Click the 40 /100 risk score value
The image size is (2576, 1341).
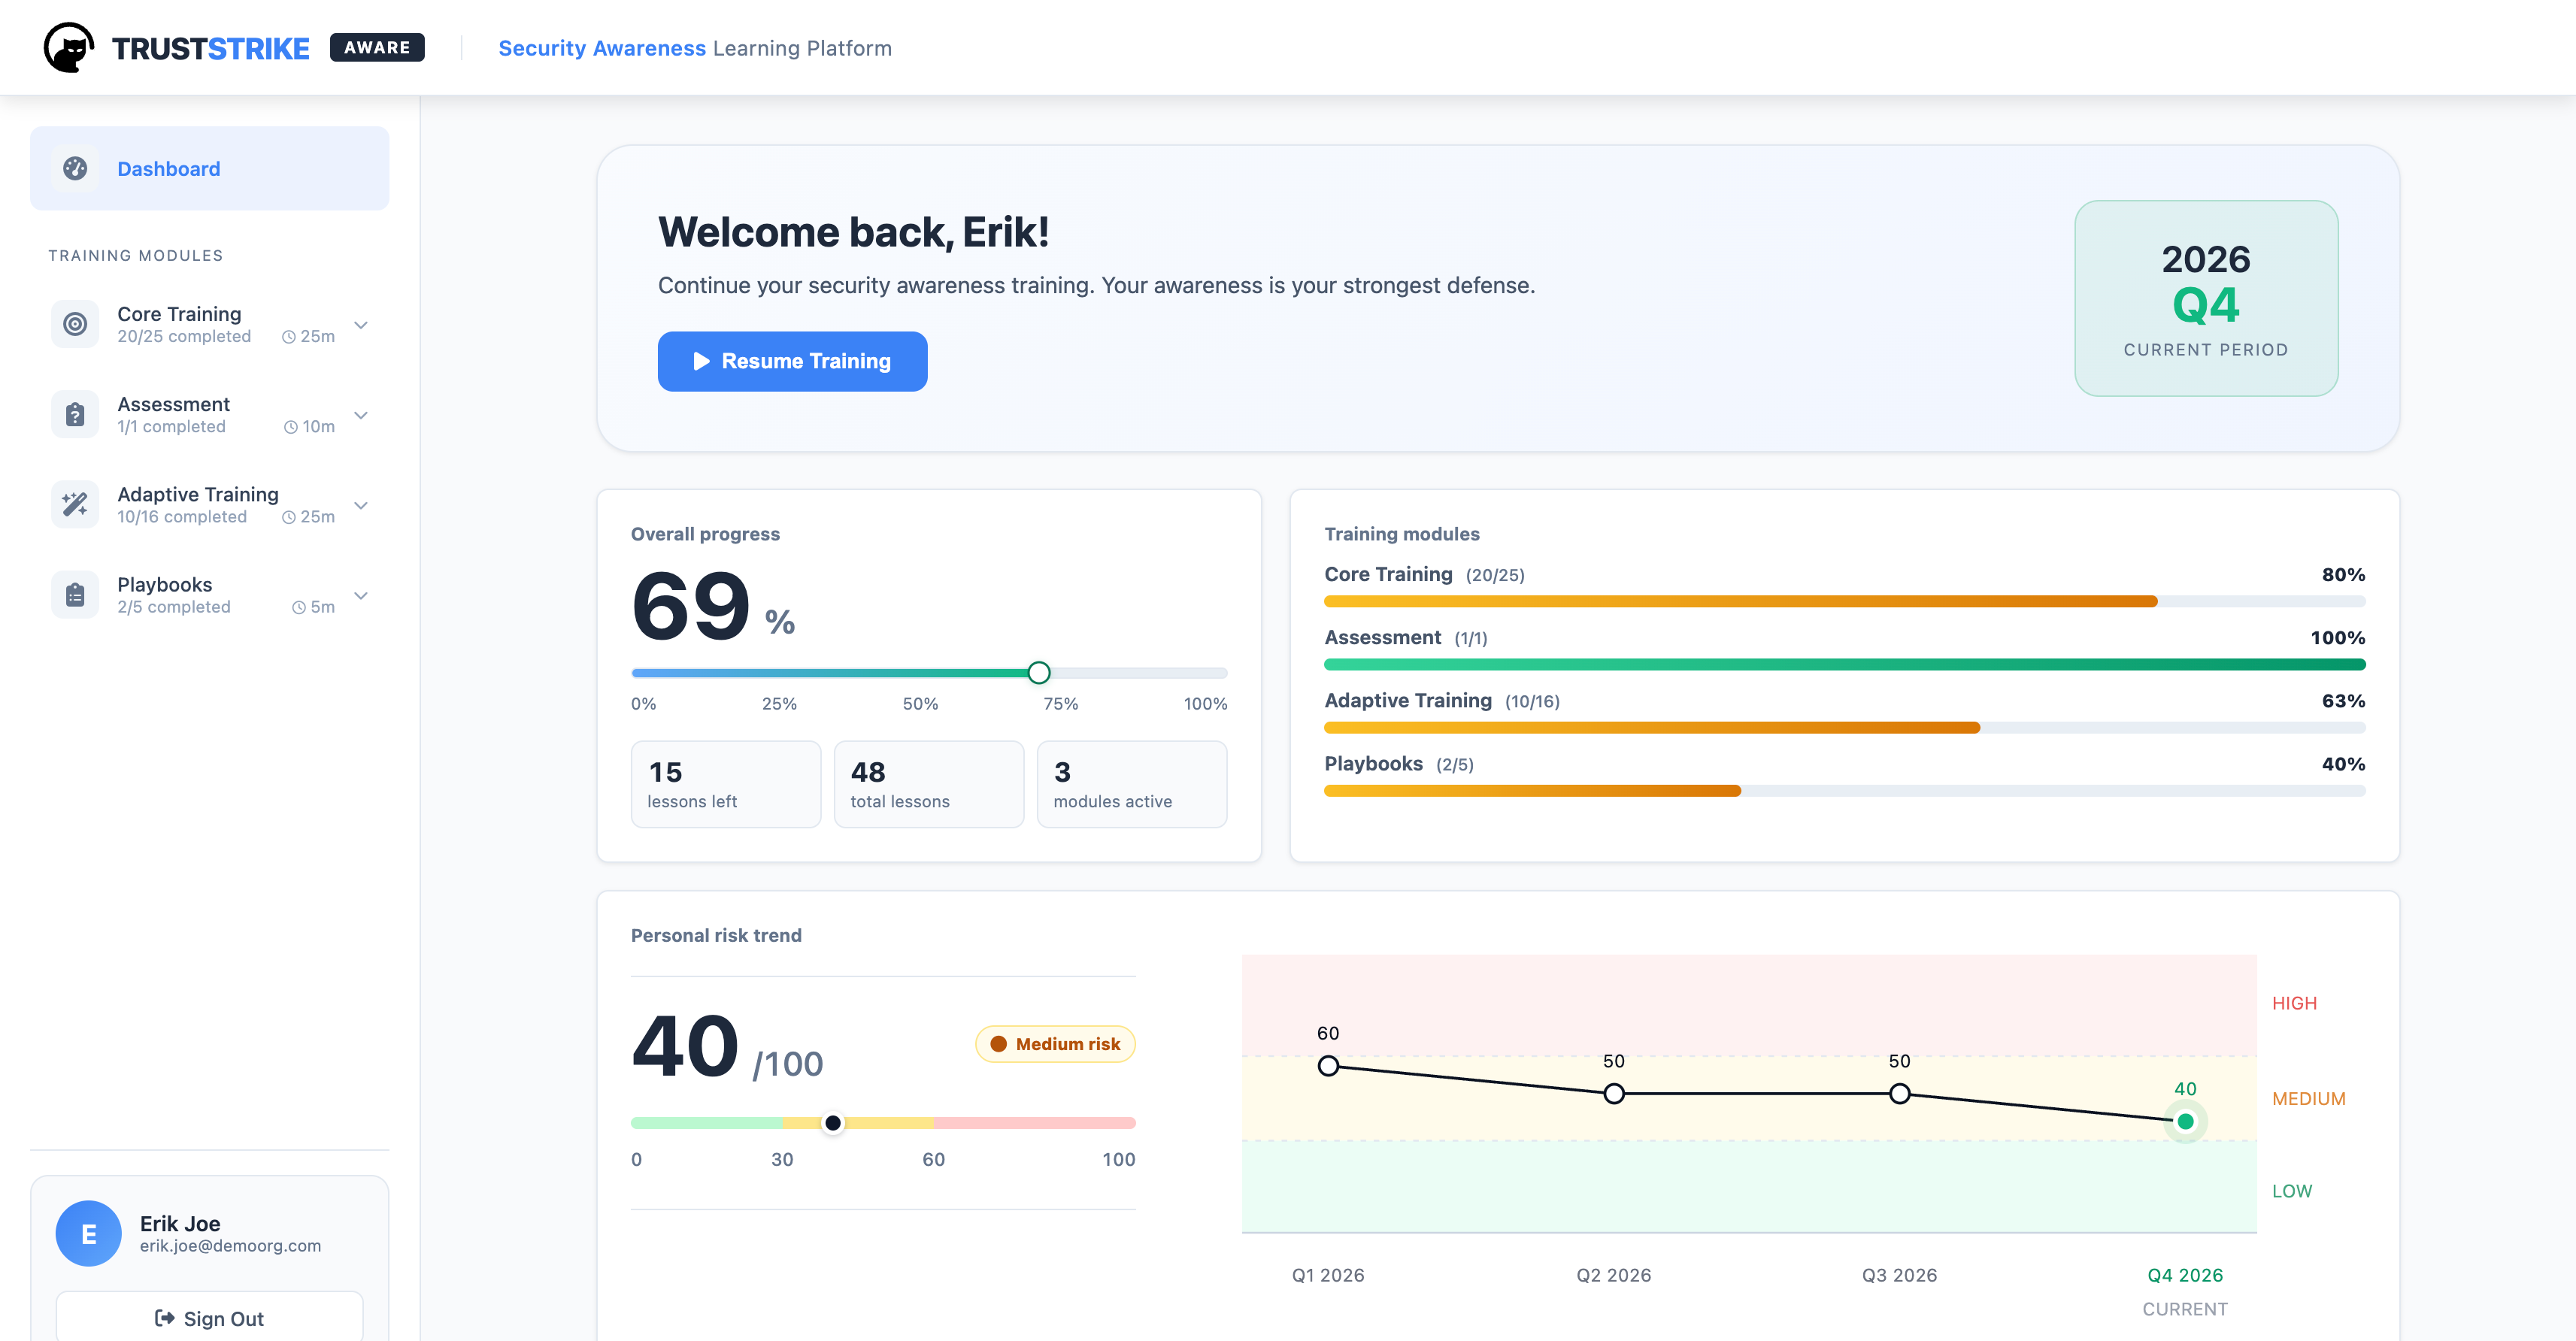pyautogui.click(x=727, y=1047)
